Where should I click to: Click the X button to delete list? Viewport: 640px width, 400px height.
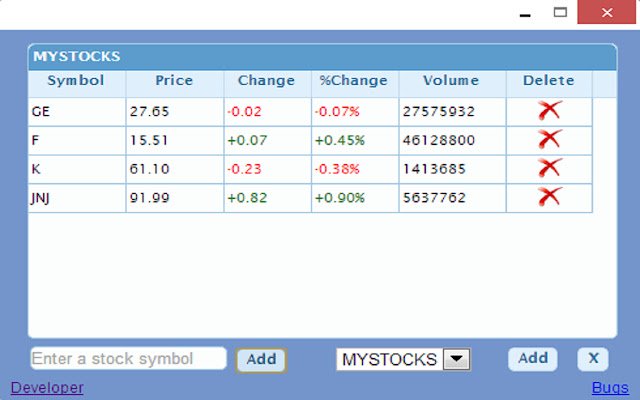click(x=593, y=359)
